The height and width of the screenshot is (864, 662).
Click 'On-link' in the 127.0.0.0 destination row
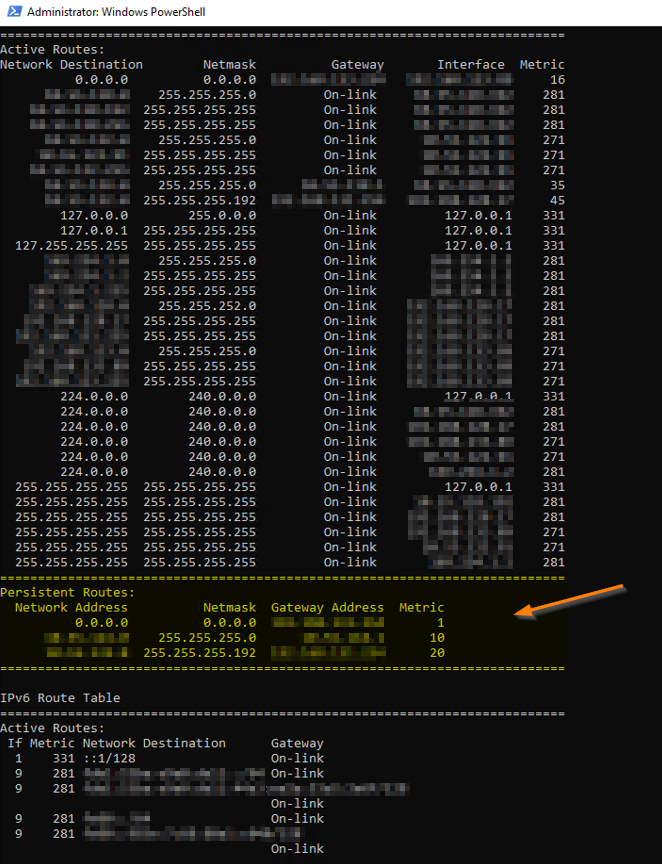(x=350, y=215)
